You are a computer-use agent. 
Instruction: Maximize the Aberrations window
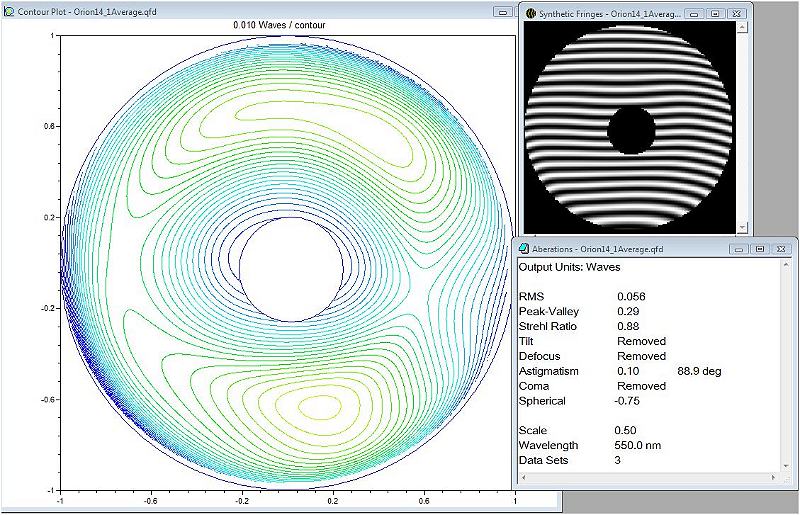click(x=760, y=249)
